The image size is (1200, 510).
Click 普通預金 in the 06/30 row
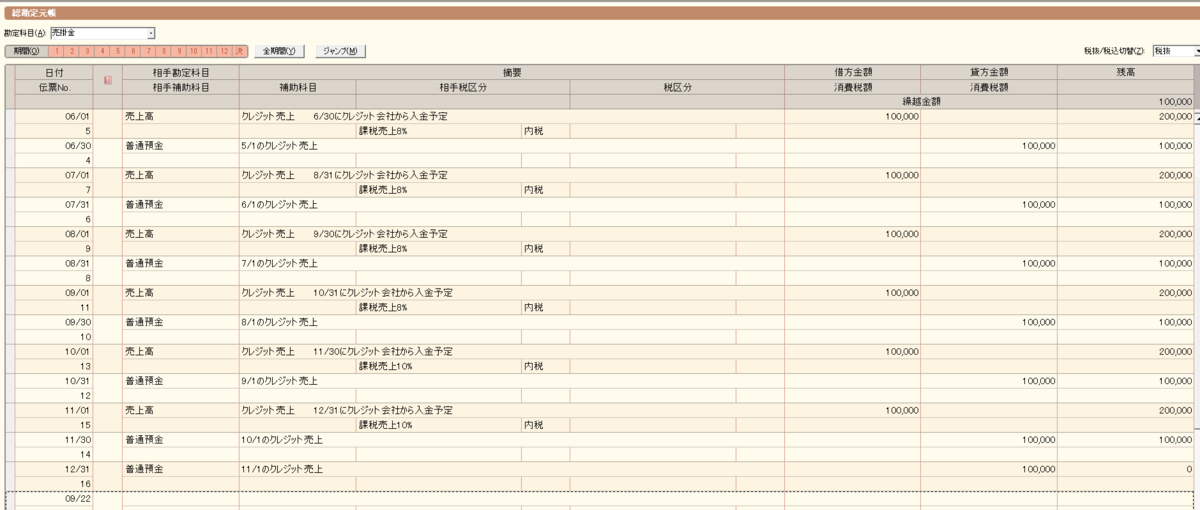click(144, 146)
